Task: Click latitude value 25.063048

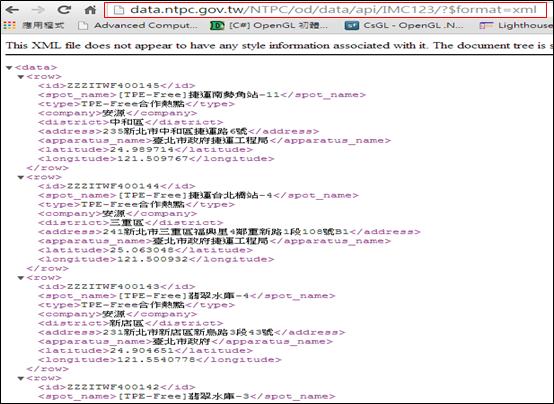Action: (x=142, y=250)
